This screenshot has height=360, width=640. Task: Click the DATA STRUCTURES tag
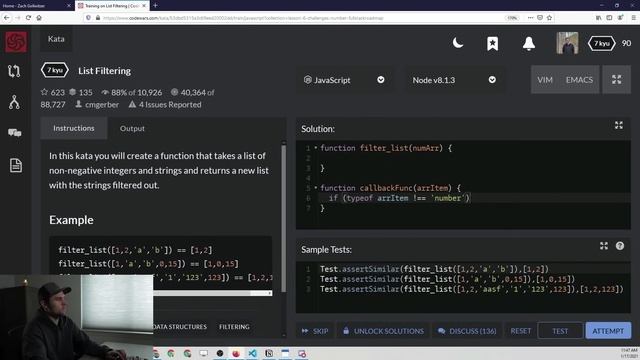point(180,327)
